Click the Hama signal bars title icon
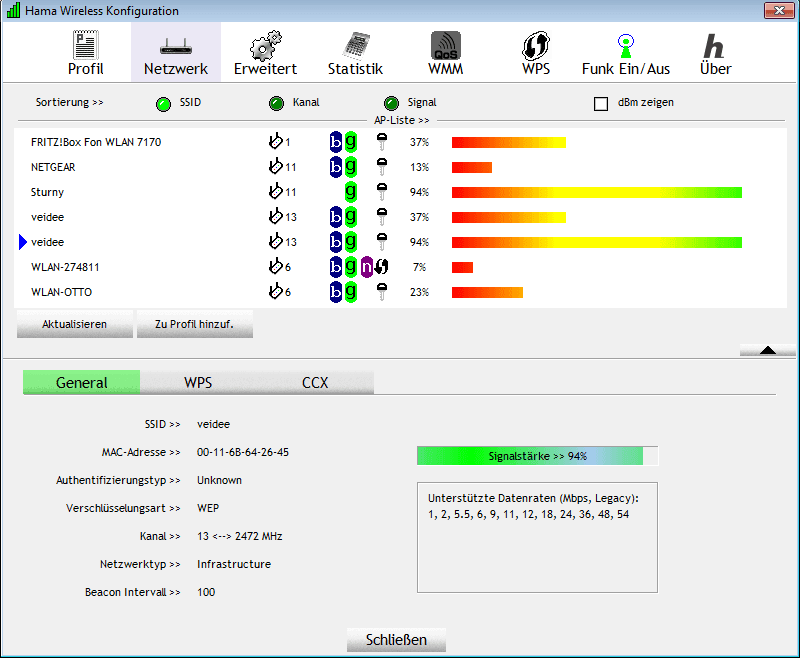Viewport: 800px width, 658px height. click(13, 10)
